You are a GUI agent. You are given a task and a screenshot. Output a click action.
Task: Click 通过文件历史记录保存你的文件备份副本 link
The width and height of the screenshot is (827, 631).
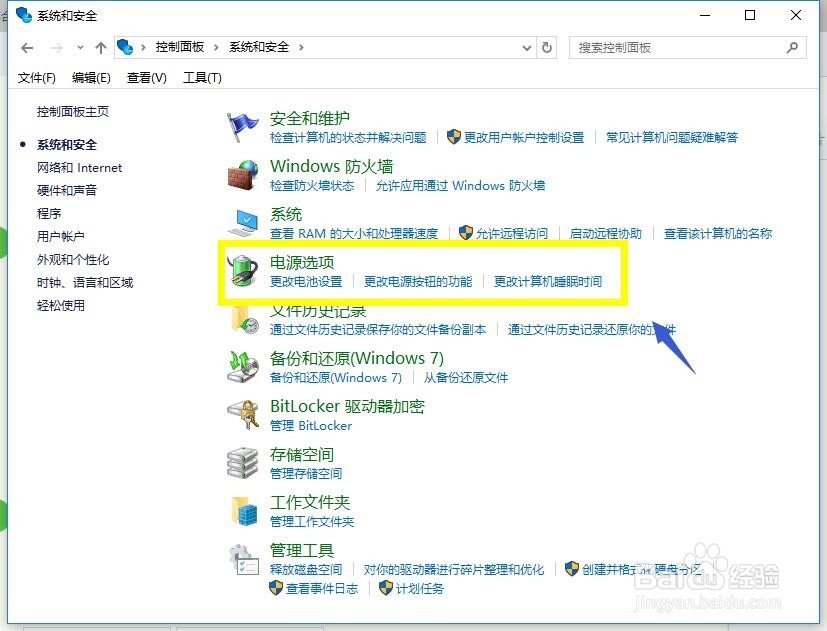coord(378,330)
